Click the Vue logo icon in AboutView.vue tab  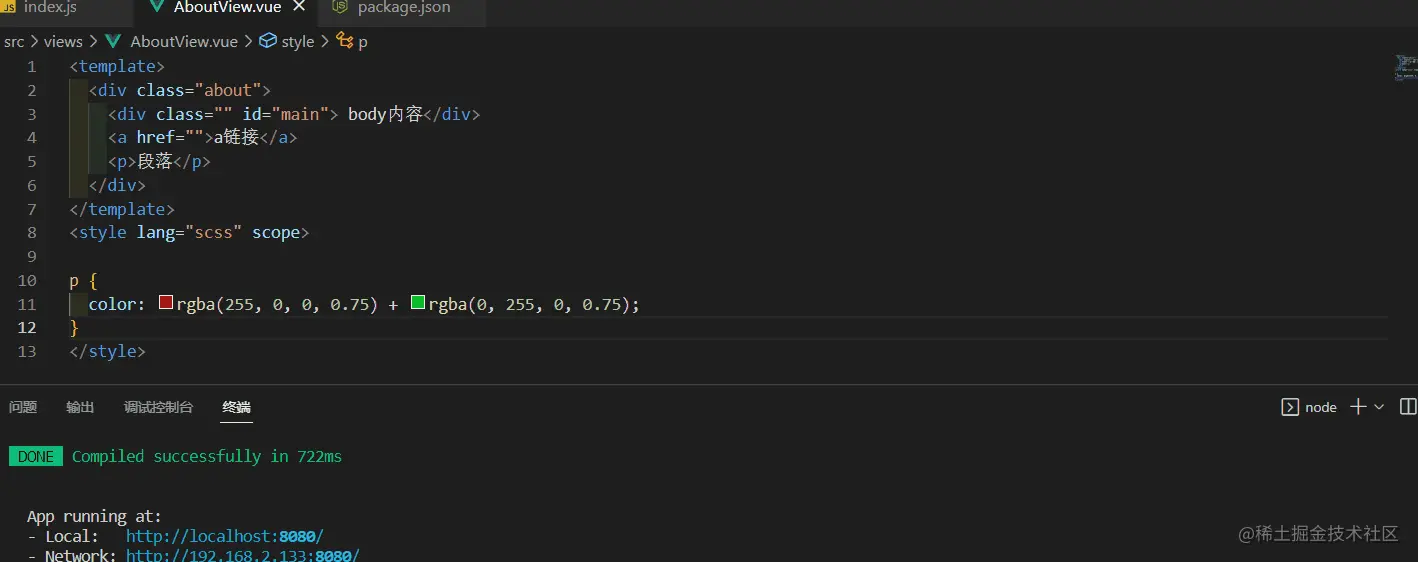pyautogui.click(x=157, y=7)
